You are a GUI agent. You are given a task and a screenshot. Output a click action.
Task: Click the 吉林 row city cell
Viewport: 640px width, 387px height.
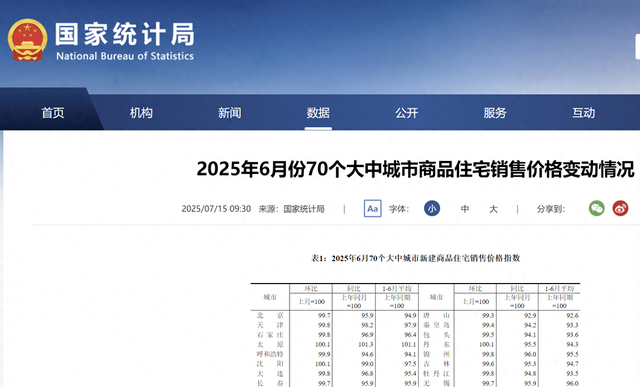(436, 364)
